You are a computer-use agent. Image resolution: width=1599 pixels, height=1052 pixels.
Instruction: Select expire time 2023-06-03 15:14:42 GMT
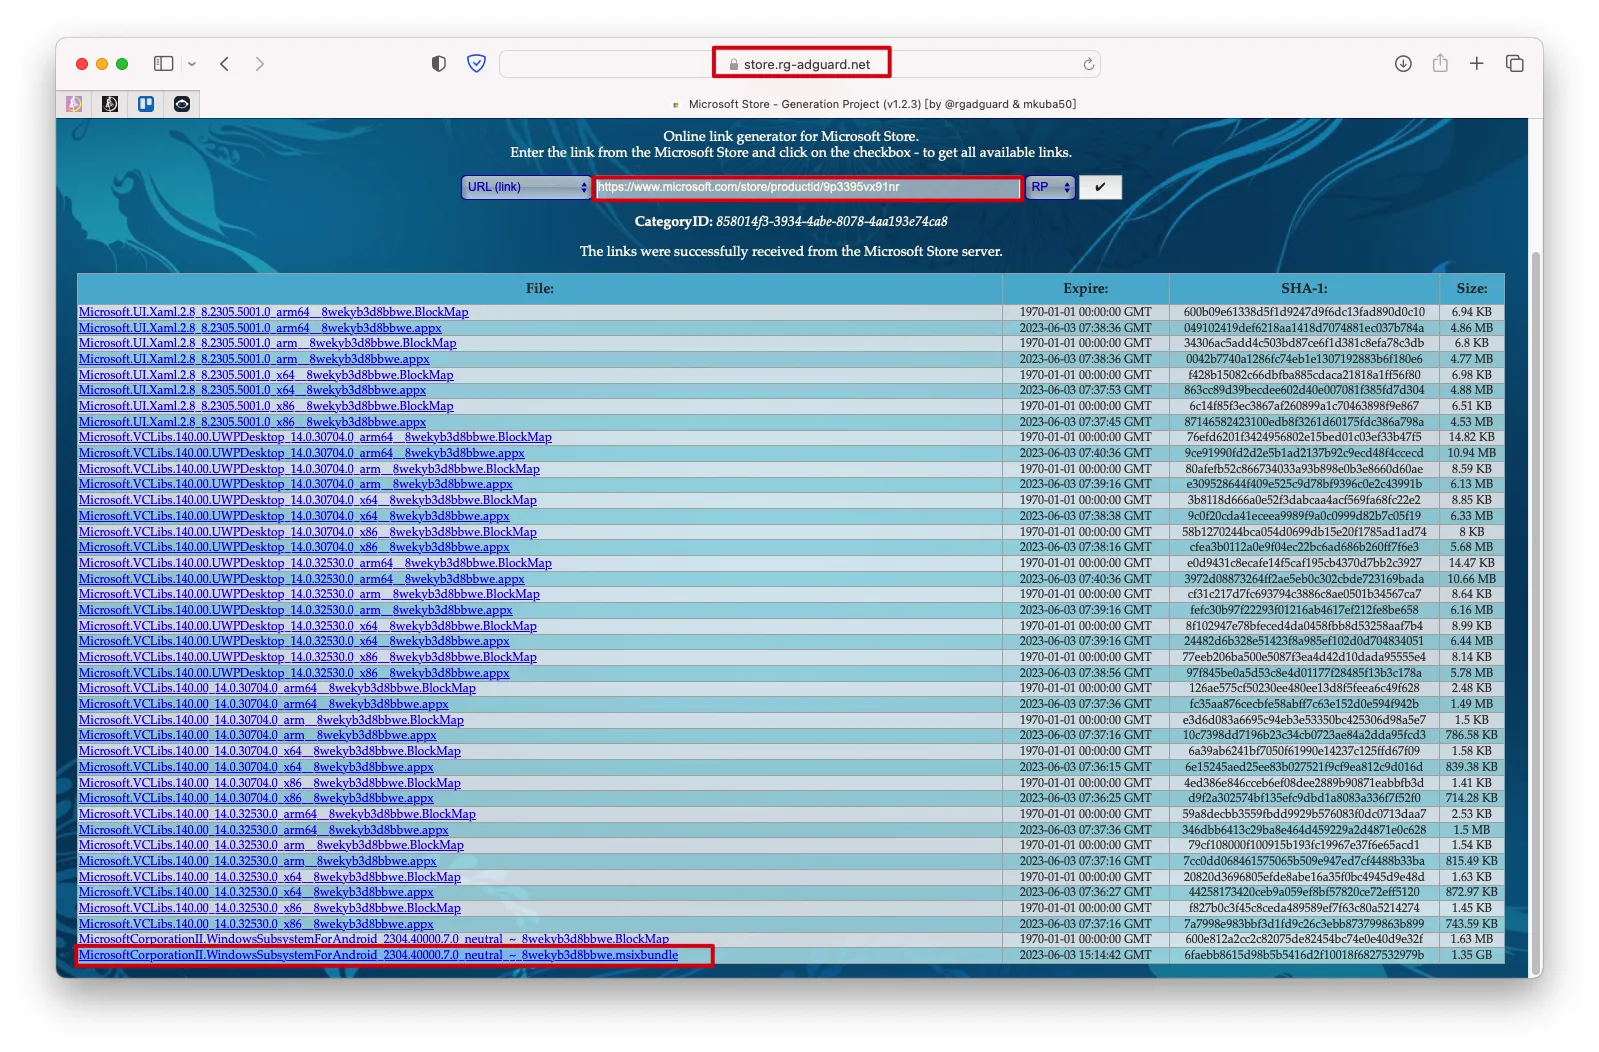pyautogui.click(x=1086, y=955)
